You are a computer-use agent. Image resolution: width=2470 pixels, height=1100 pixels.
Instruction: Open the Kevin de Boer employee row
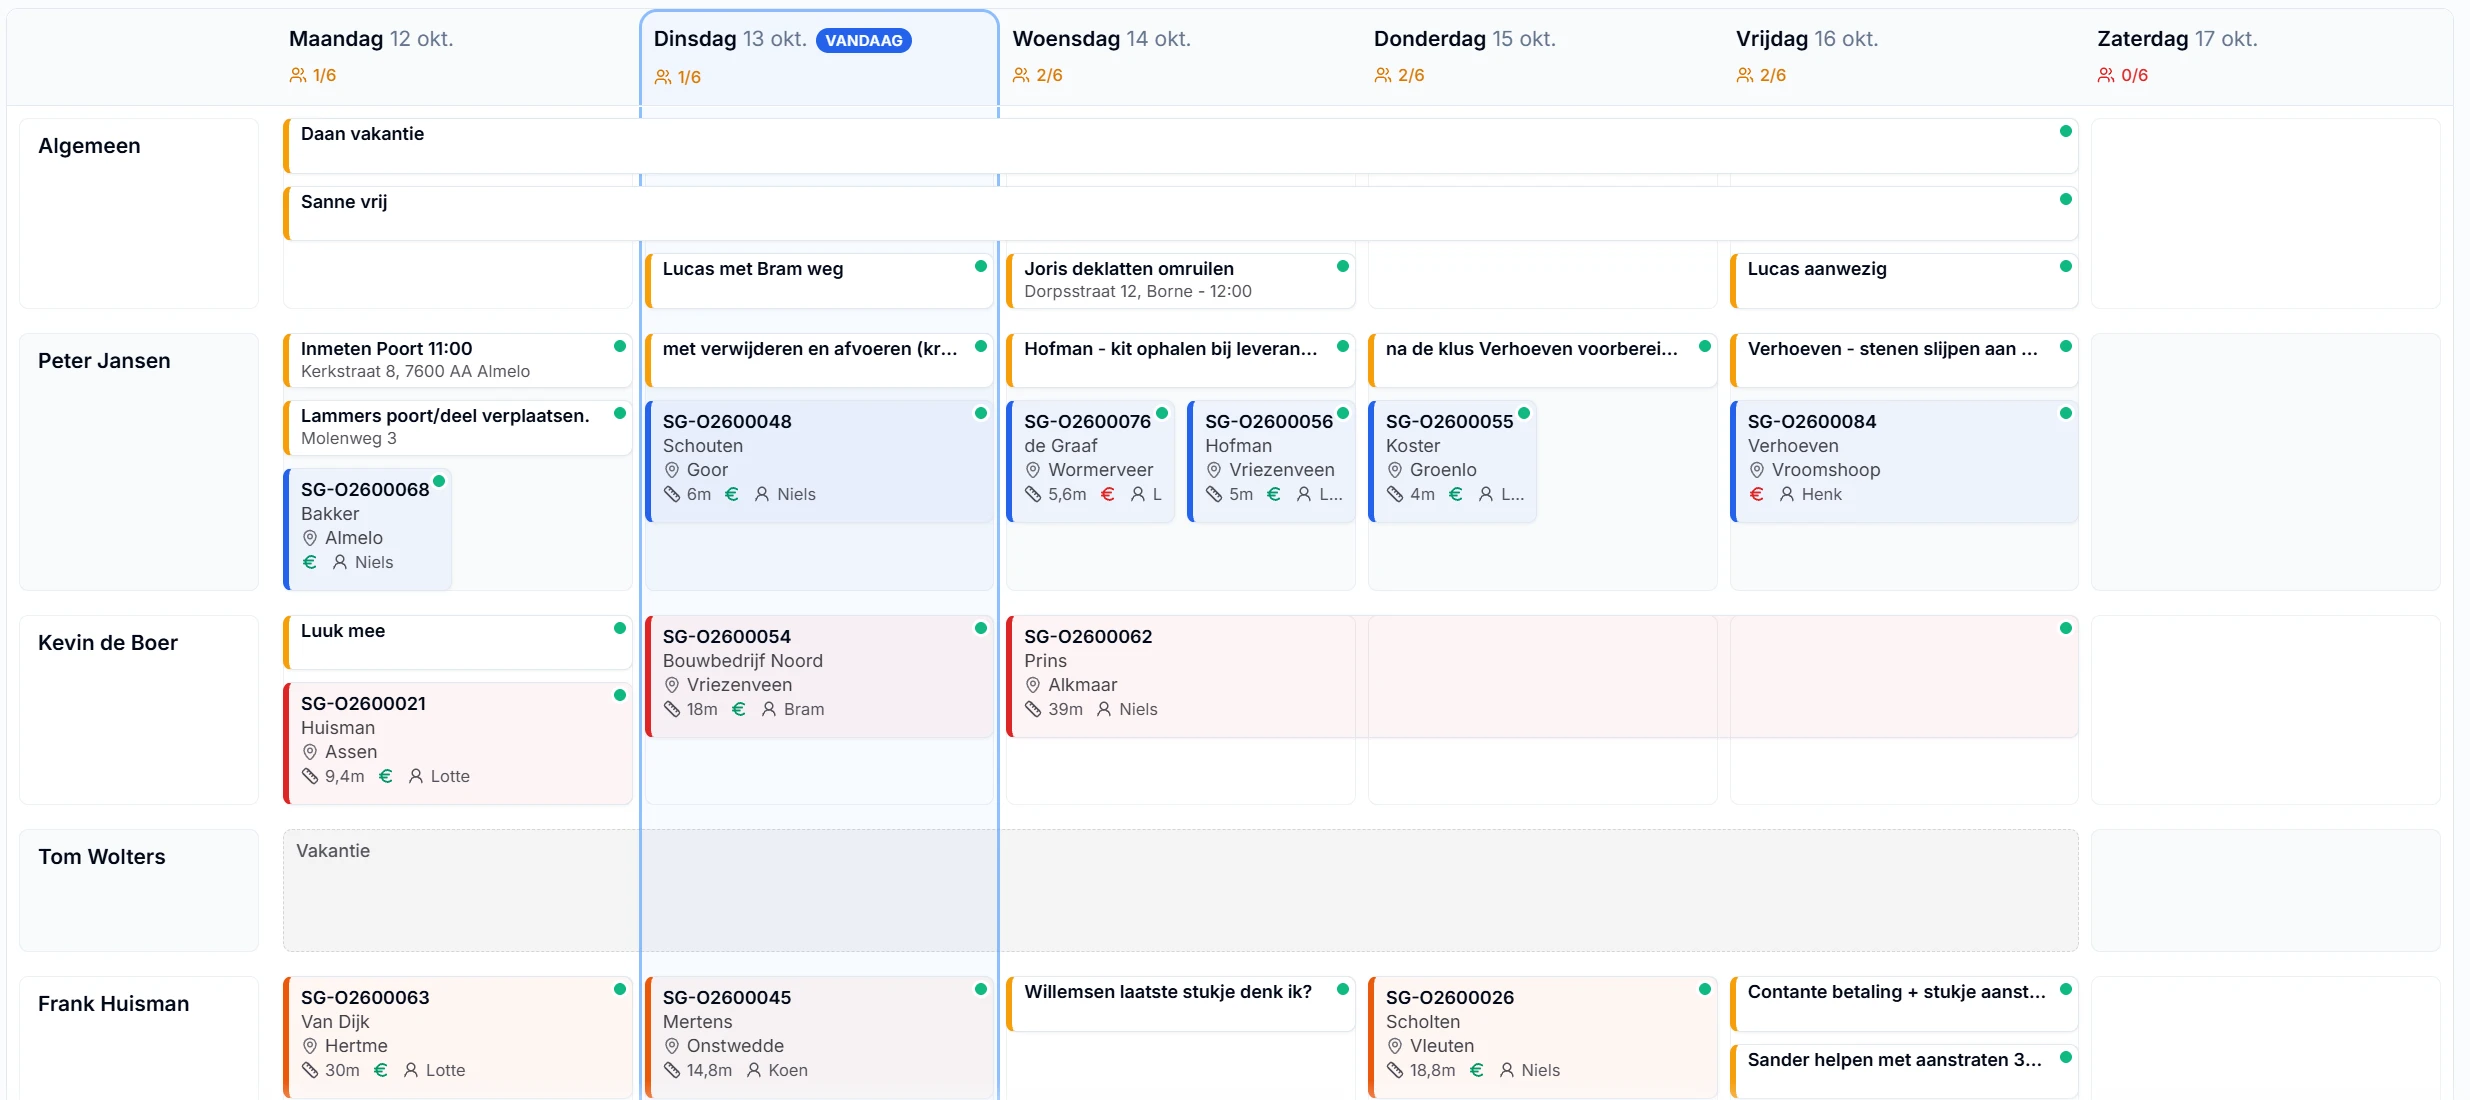139,710
